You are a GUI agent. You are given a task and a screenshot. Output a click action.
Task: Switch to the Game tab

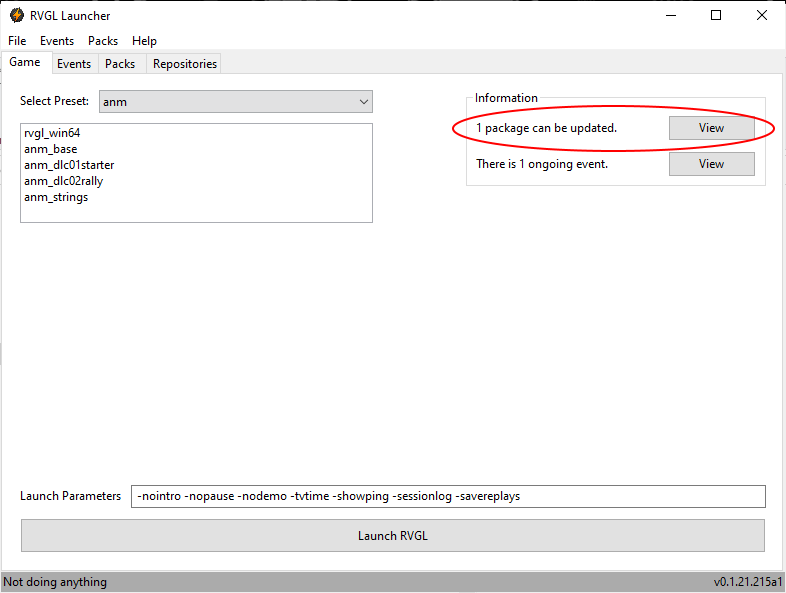click(x=25, y=62)
